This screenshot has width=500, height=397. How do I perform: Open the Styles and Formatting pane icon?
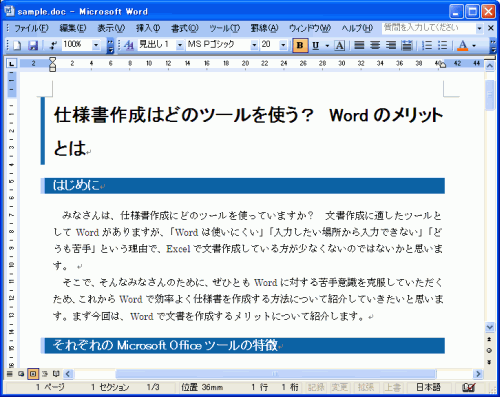(x=129, y=45)
